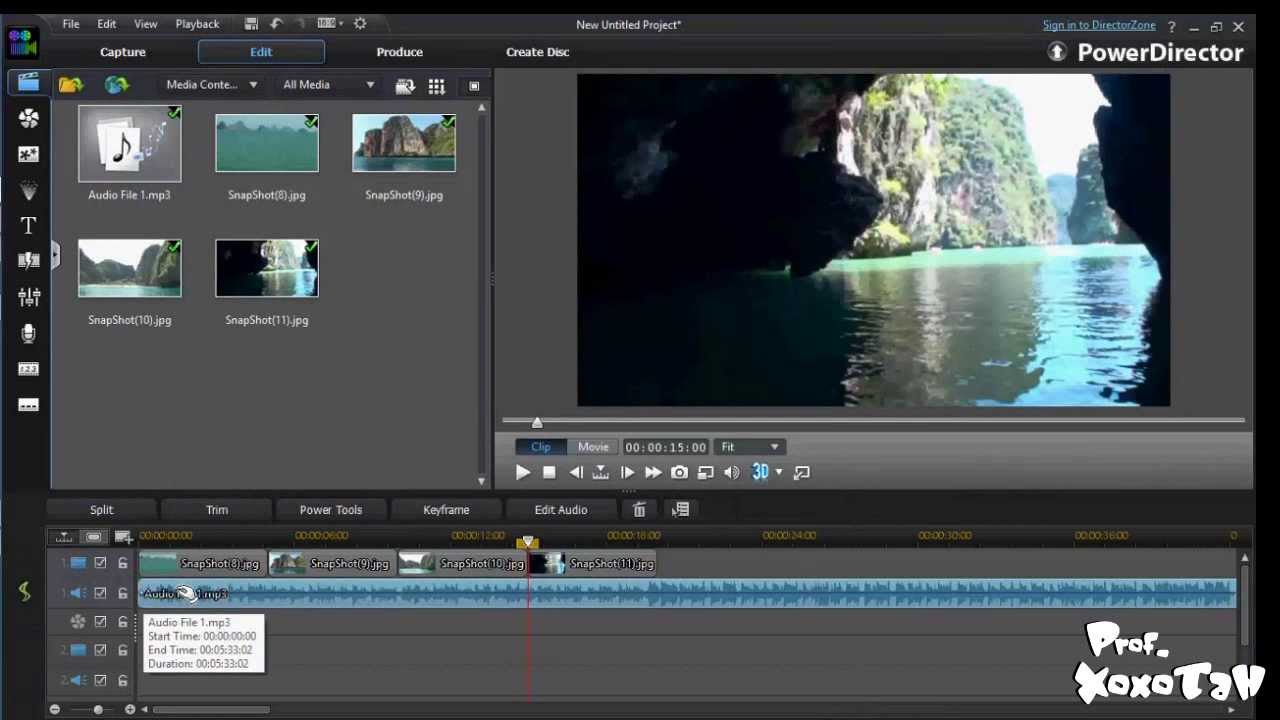The image size is (1280, 720).
Task: Switch to the Produce tab
Action: click(400, 52)
